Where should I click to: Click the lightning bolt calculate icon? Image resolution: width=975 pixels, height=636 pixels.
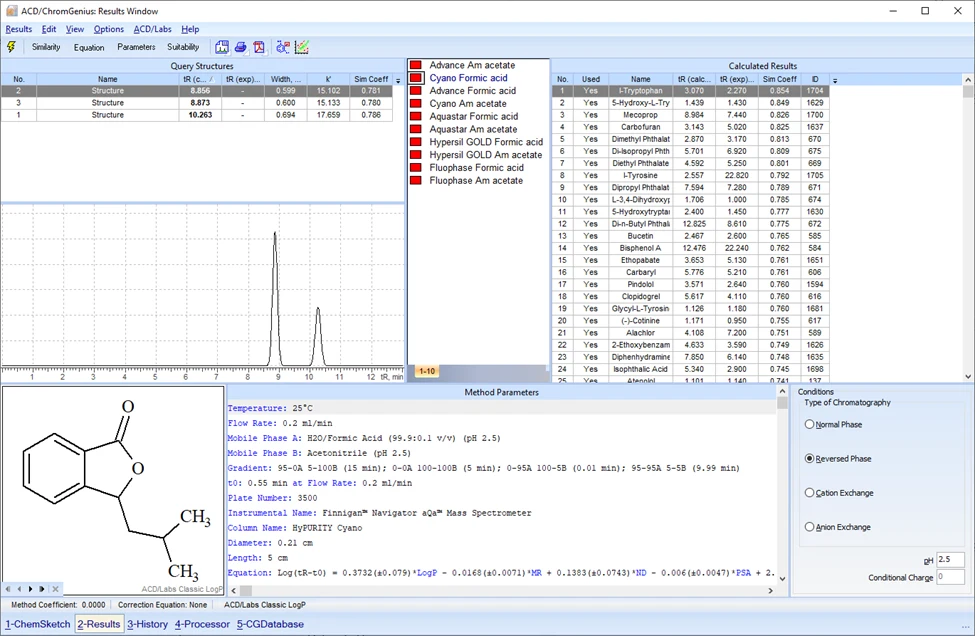(x=11, y=47)
